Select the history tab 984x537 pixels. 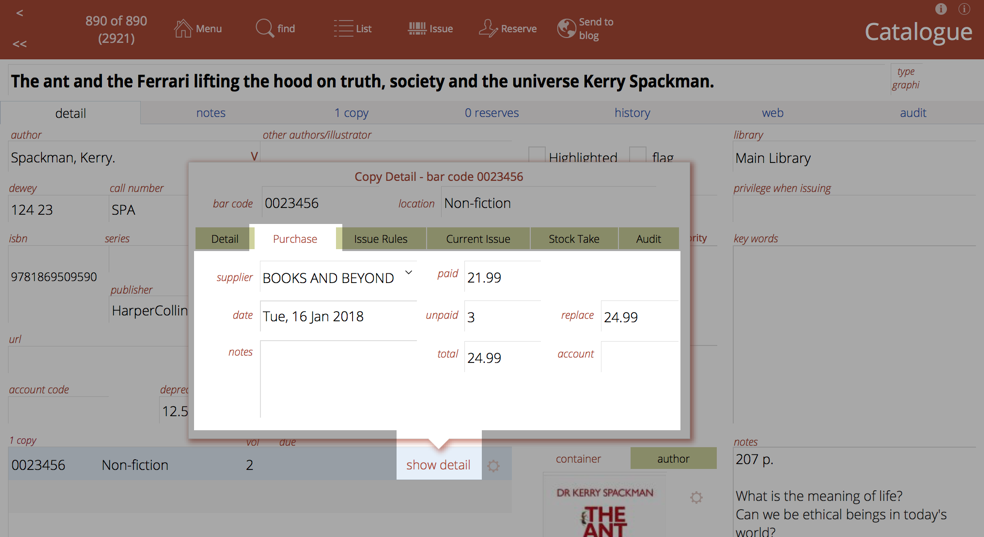632,113
